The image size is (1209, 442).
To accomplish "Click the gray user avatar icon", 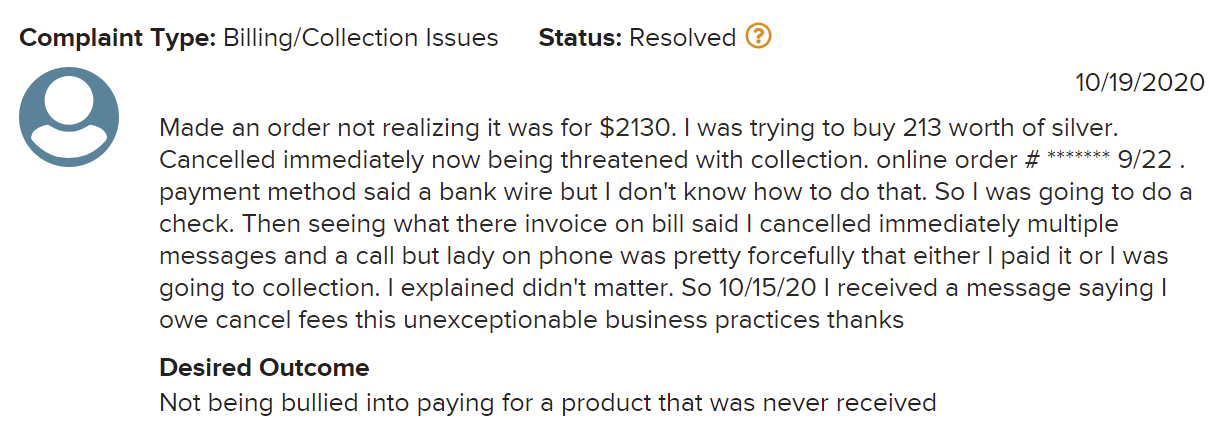I will pyautogui.click(x=69, y=116).
